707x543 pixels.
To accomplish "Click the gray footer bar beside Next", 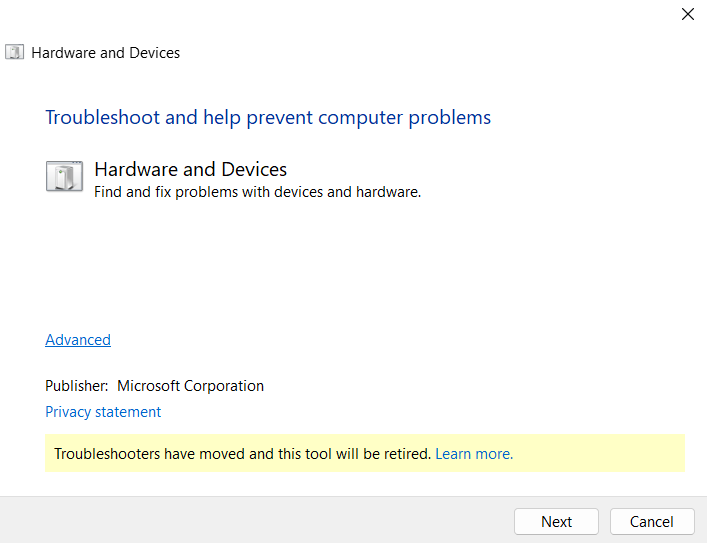I will click(x=257, y=520).
